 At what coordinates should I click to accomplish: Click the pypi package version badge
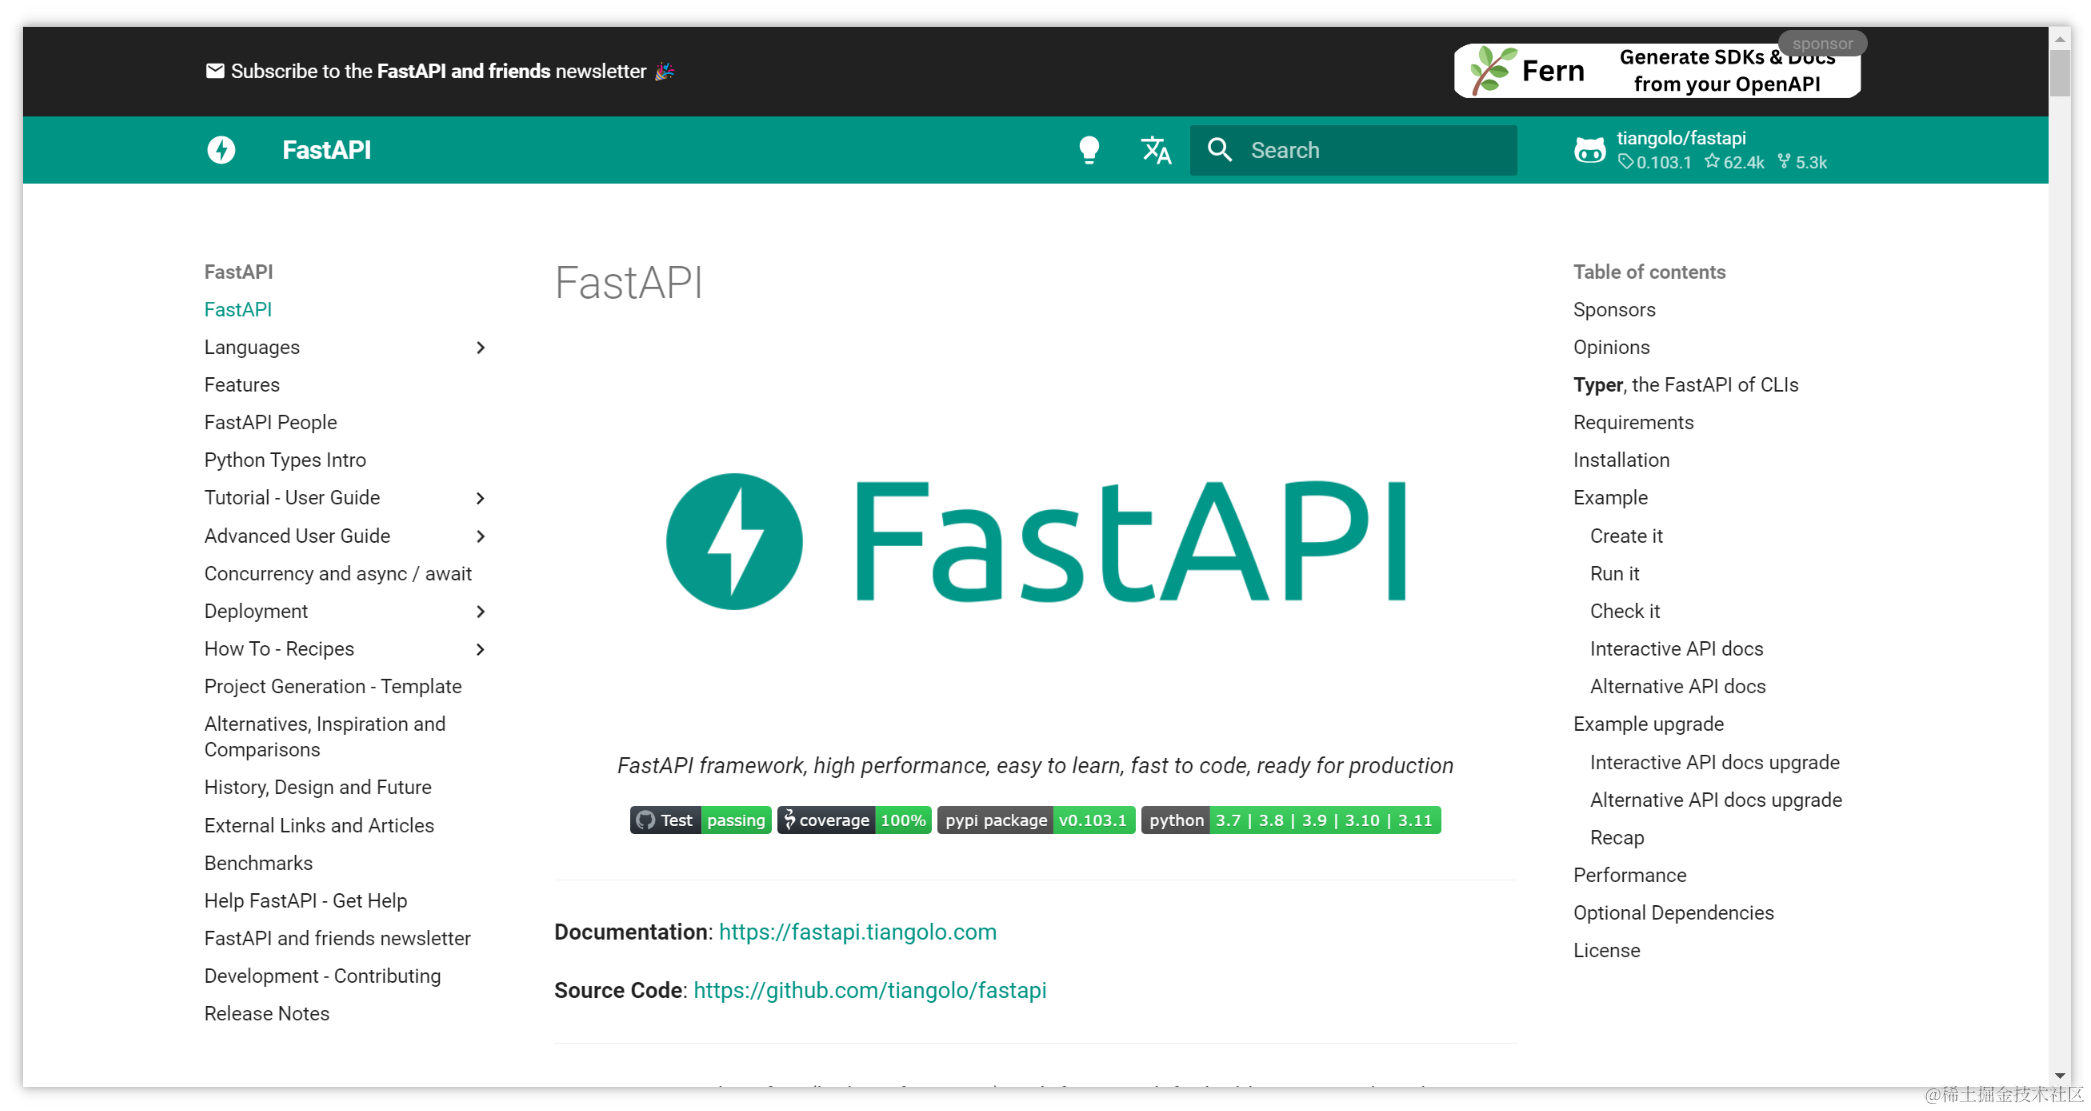(x=1036, y=820)
